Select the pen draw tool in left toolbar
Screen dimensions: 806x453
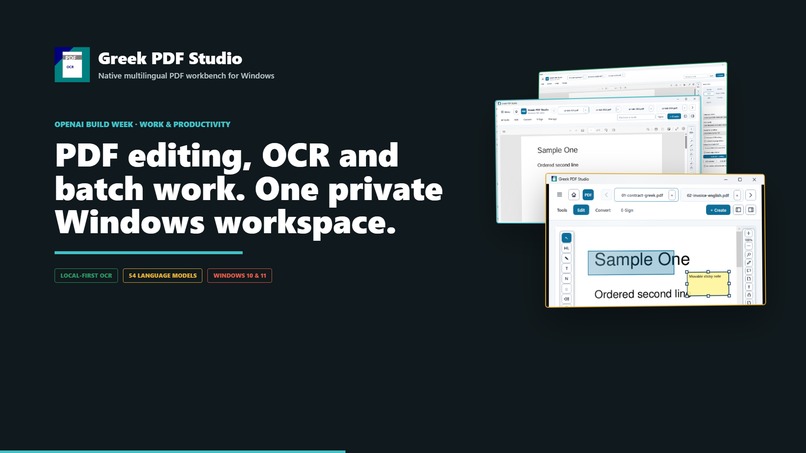tap(566, 258)
